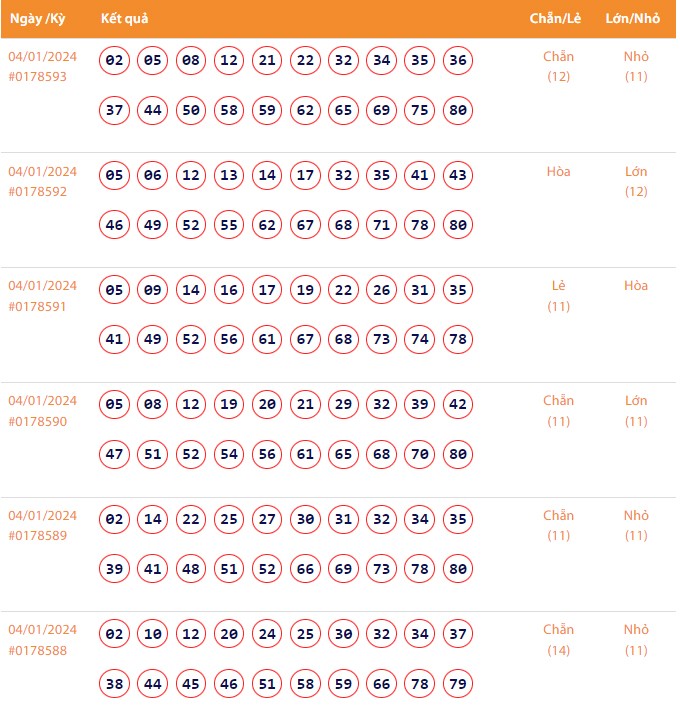The height and width of the screenshot is (711, 680).
Task: Open draw #0178592 details
Action: (x=38, y=191)
